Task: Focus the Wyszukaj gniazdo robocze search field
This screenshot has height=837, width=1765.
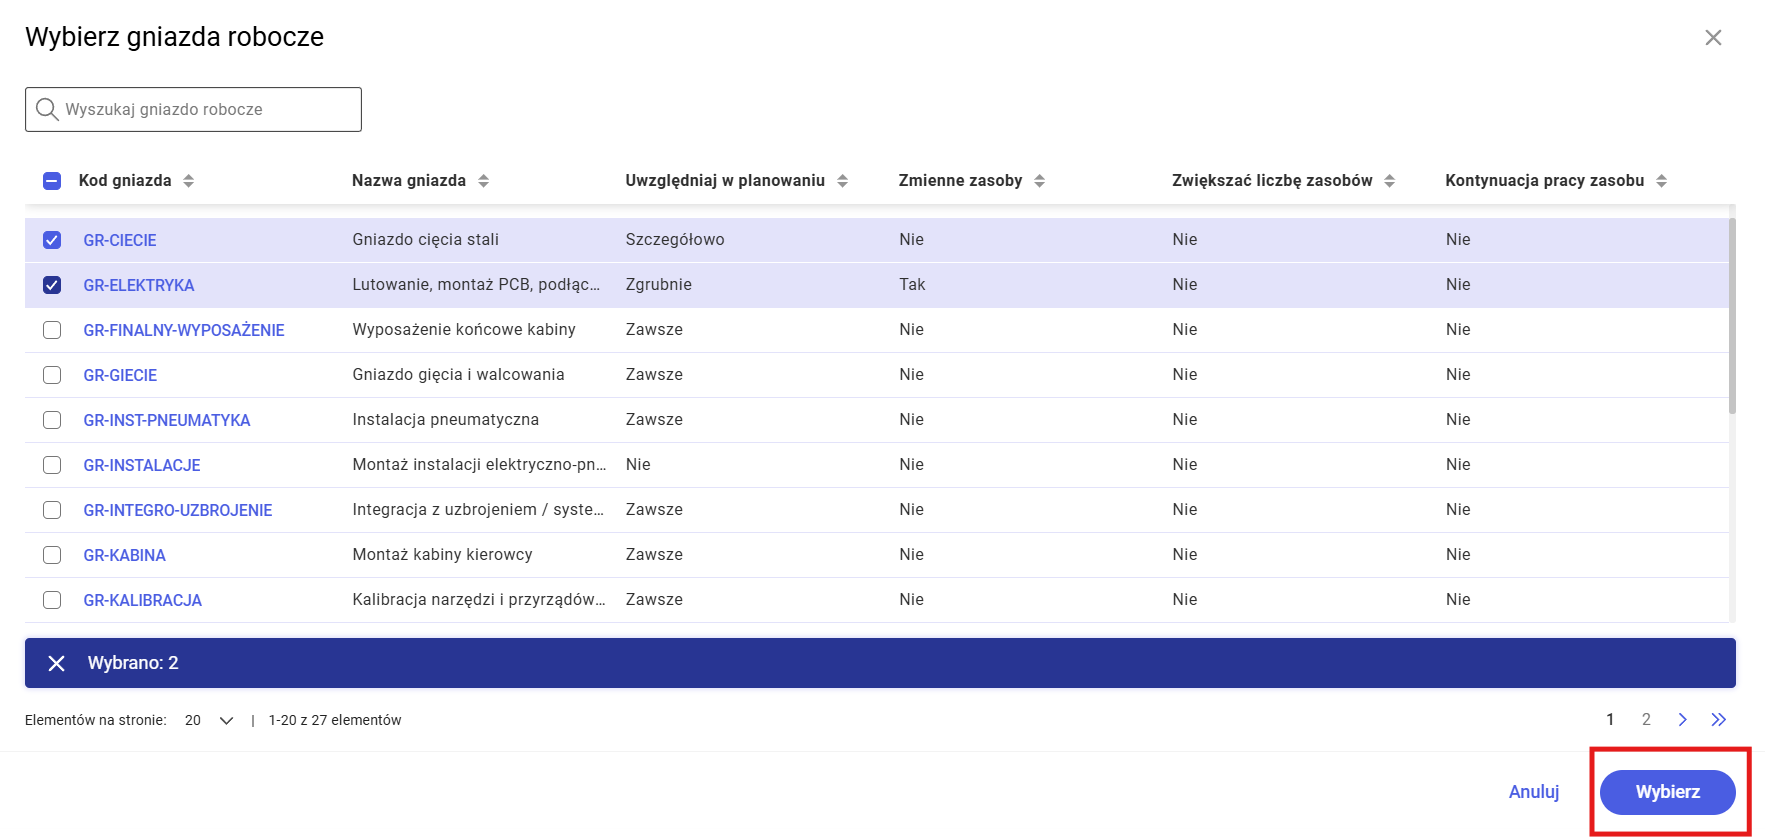Action: coord(193,109)
